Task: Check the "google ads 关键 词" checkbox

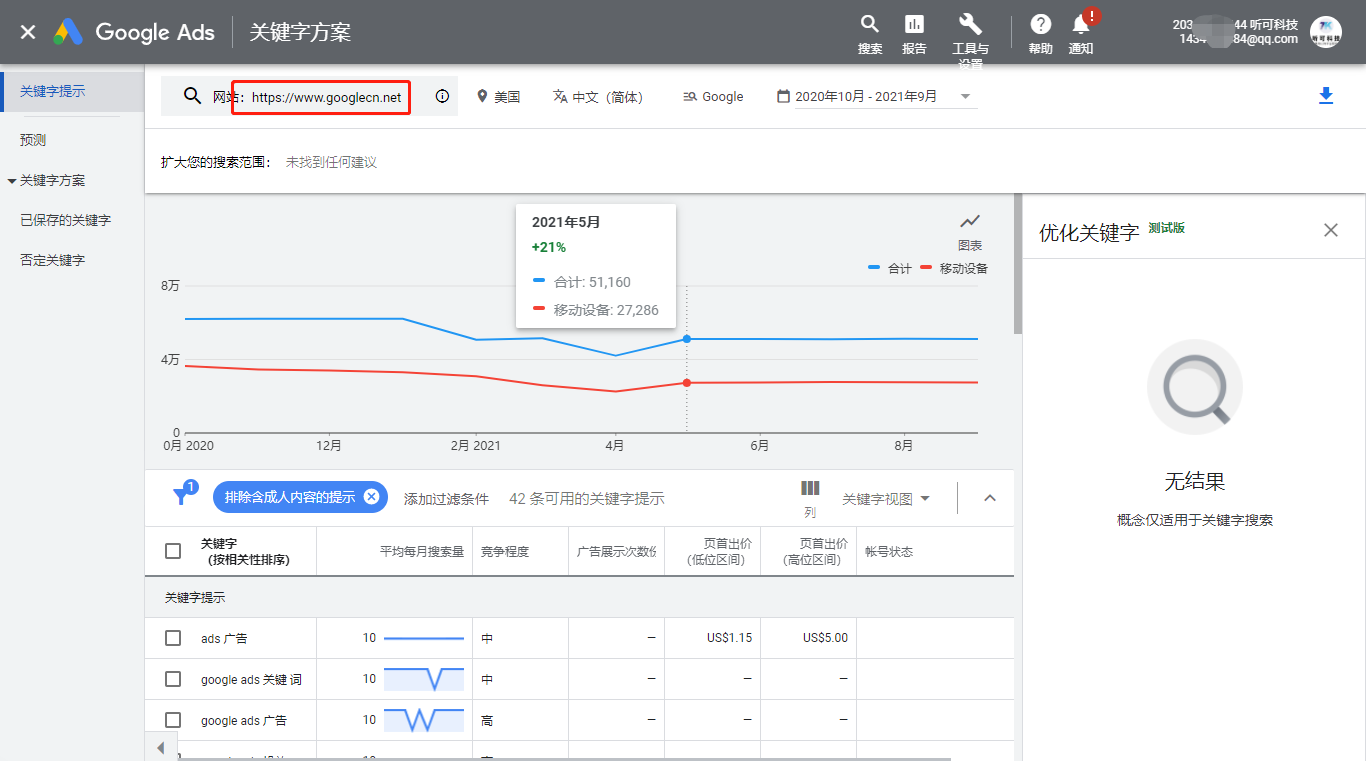Action: click(x=173, y=679)
